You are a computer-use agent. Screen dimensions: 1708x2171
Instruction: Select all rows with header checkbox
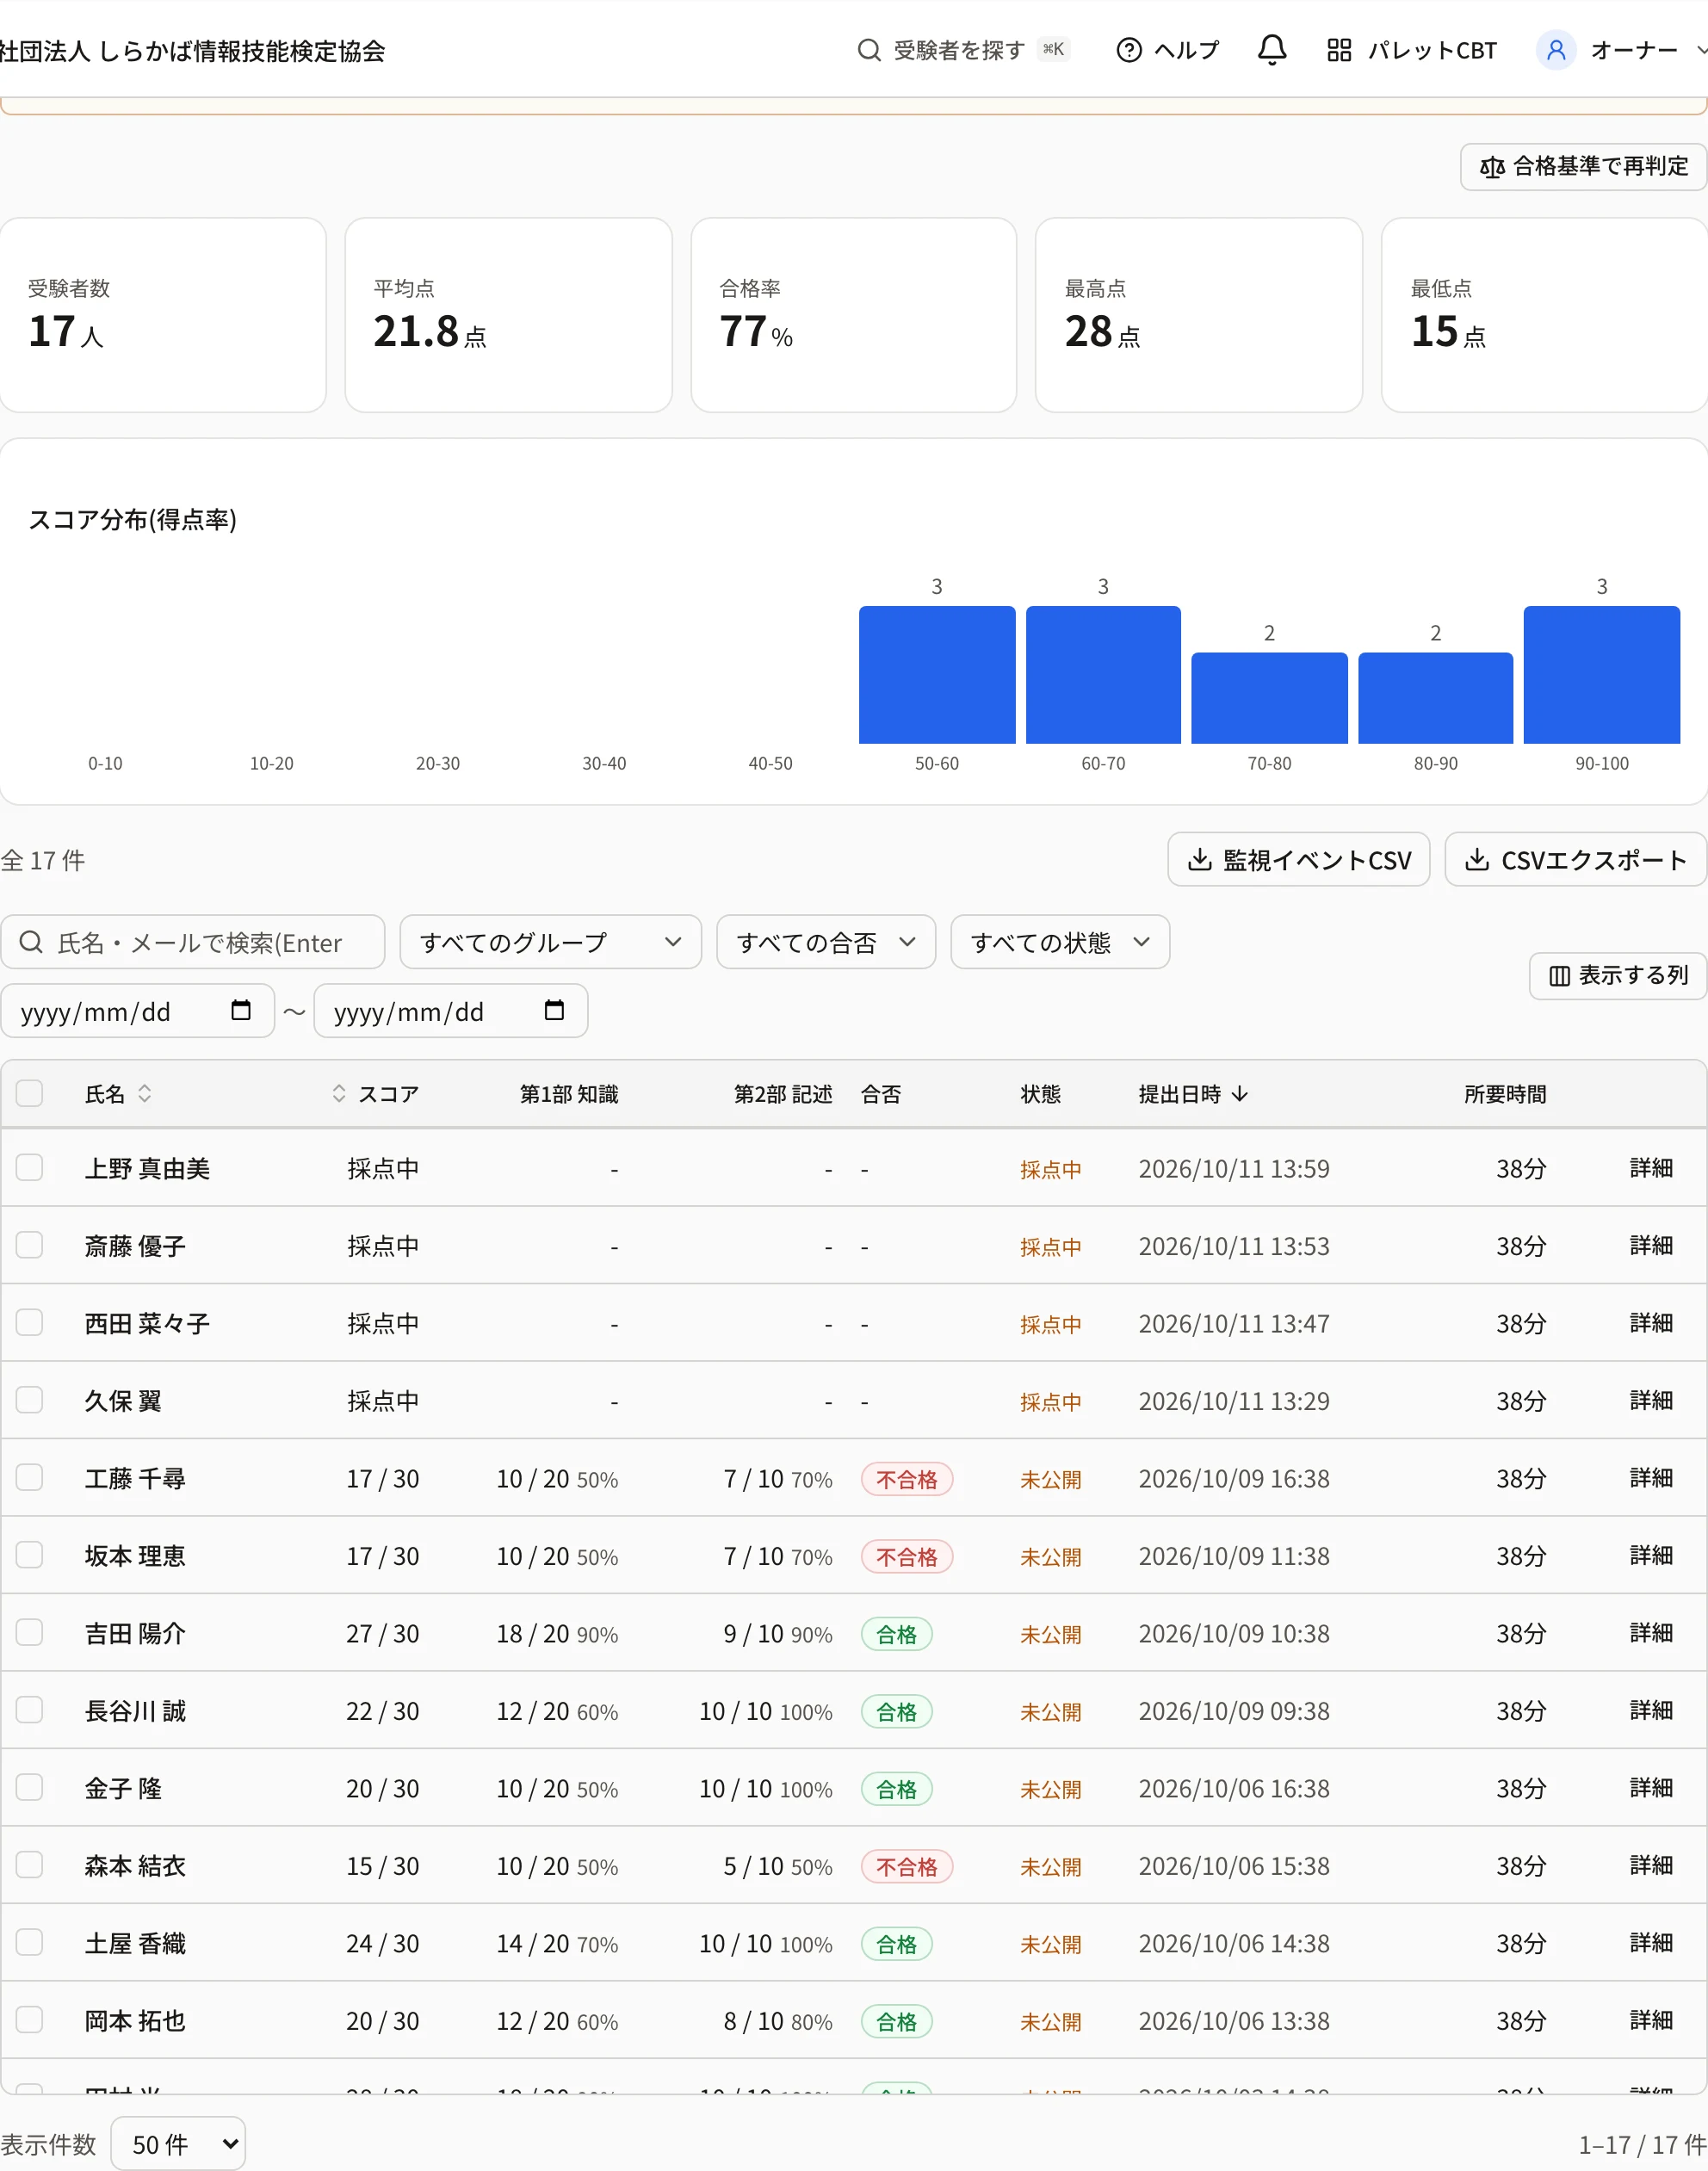(30, 1093)
